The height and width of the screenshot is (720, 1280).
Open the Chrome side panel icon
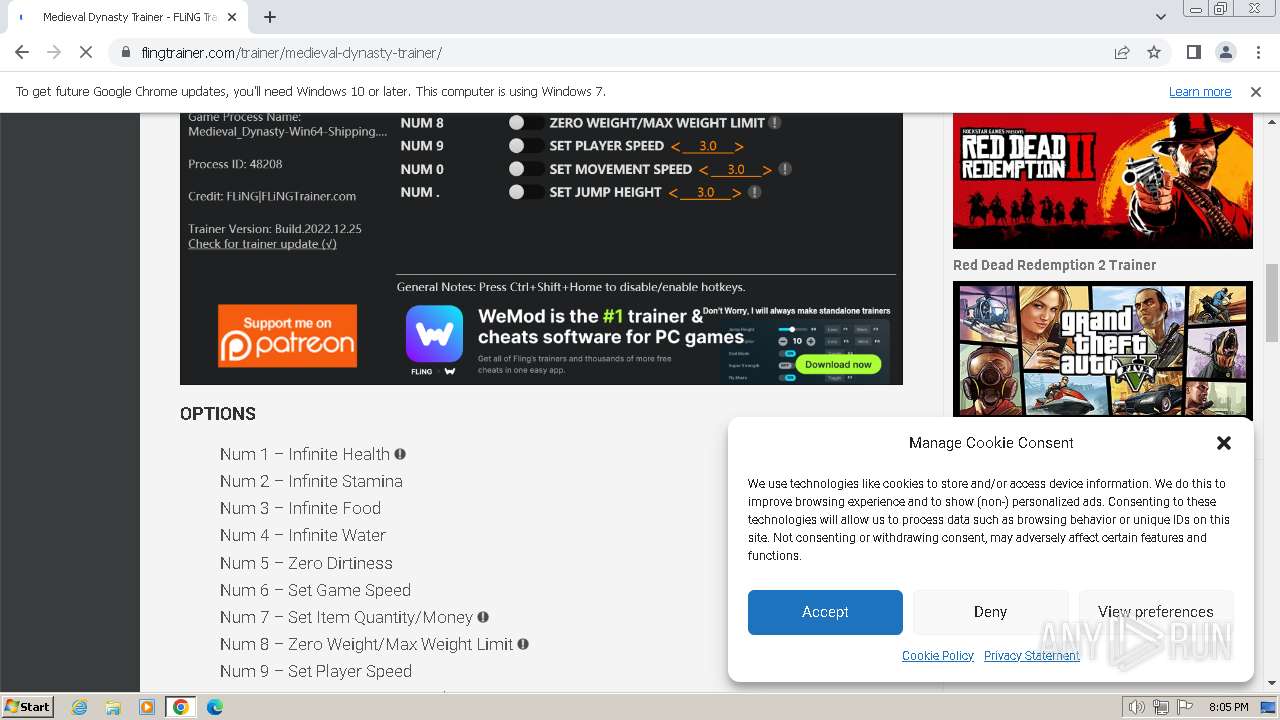tap(1193, 52)
